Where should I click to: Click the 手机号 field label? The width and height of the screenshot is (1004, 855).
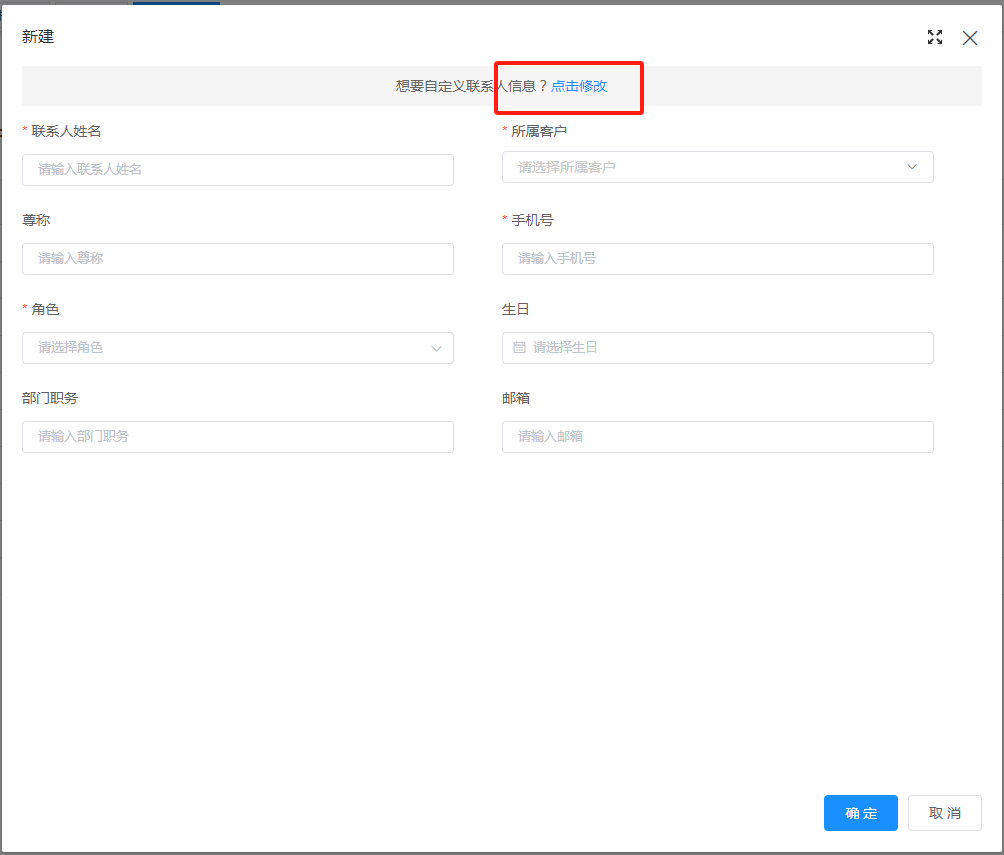point(532,220)
